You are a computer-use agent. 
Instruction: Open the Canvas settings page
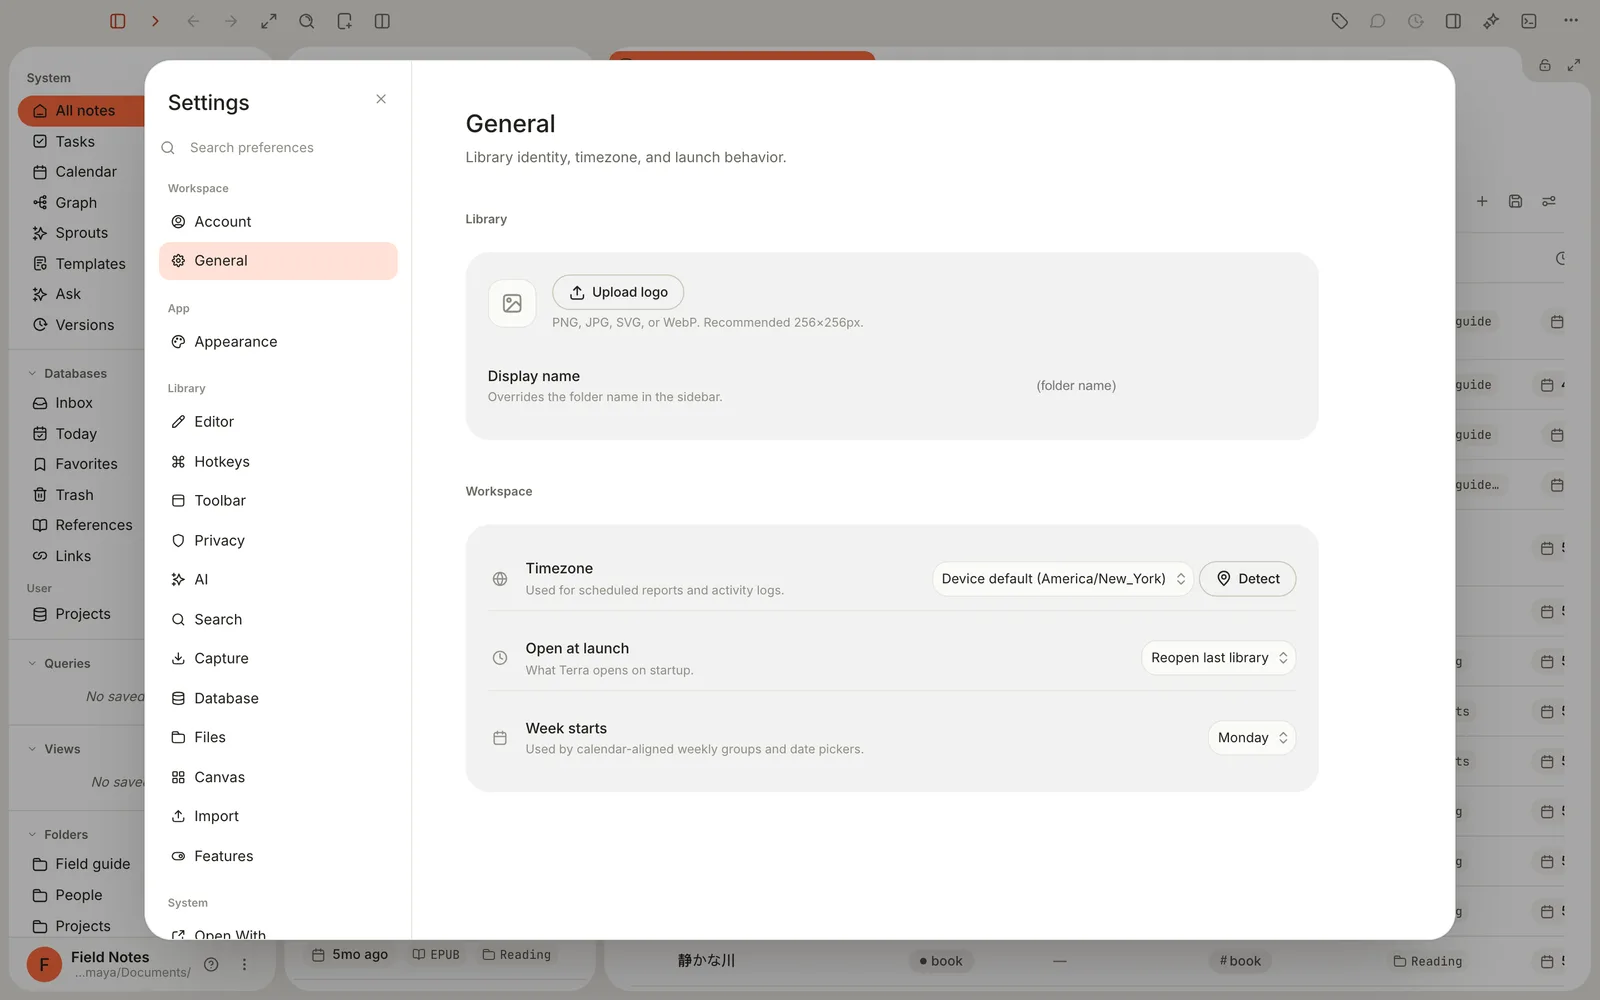[278, 777]
